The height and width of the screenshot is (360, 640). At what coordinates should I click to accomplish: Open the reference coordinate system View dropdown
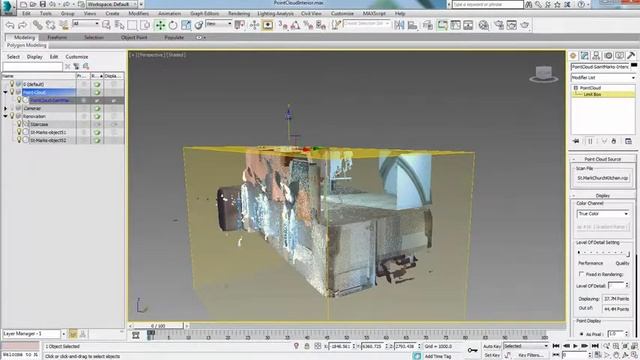(x=219, y=24)
